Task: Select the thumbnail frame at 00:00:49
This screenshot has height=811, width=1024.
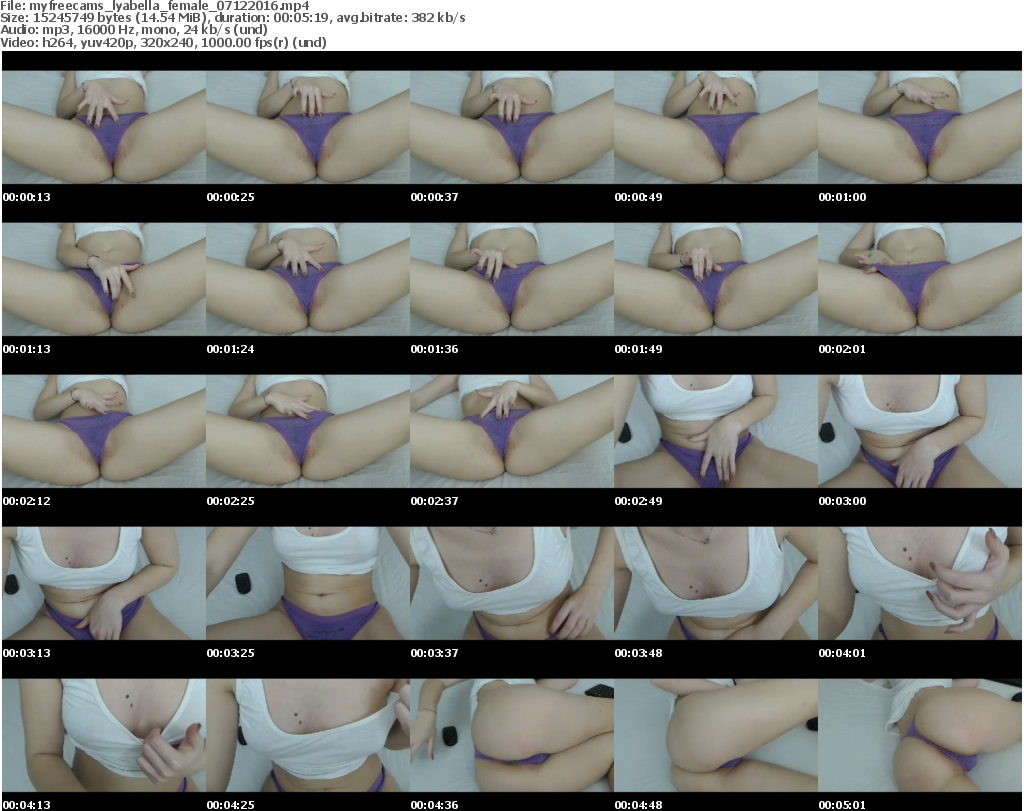Action: point(716,127)
